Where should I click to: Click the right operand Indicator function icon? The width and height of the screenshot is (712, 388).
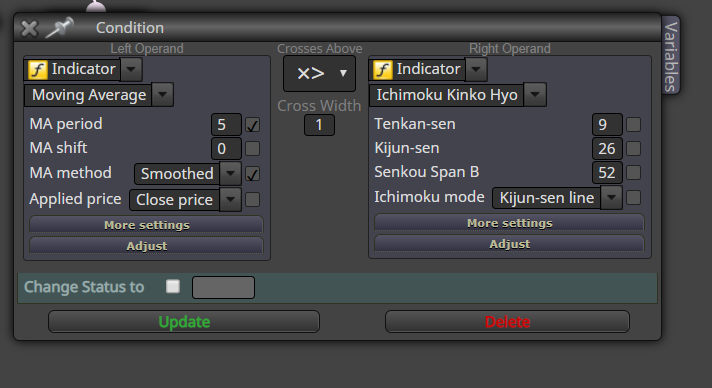tap(383, 70)
